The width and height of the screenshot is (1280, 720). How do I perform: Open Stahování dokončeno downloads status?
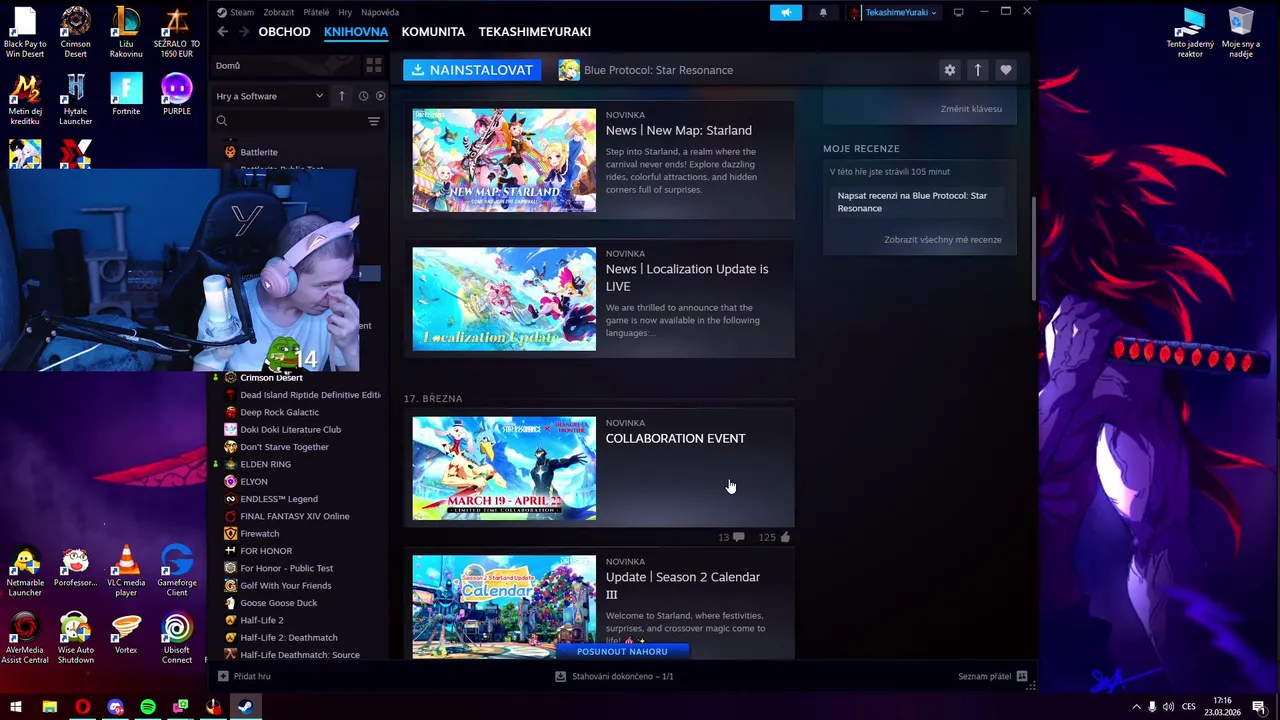615,676
